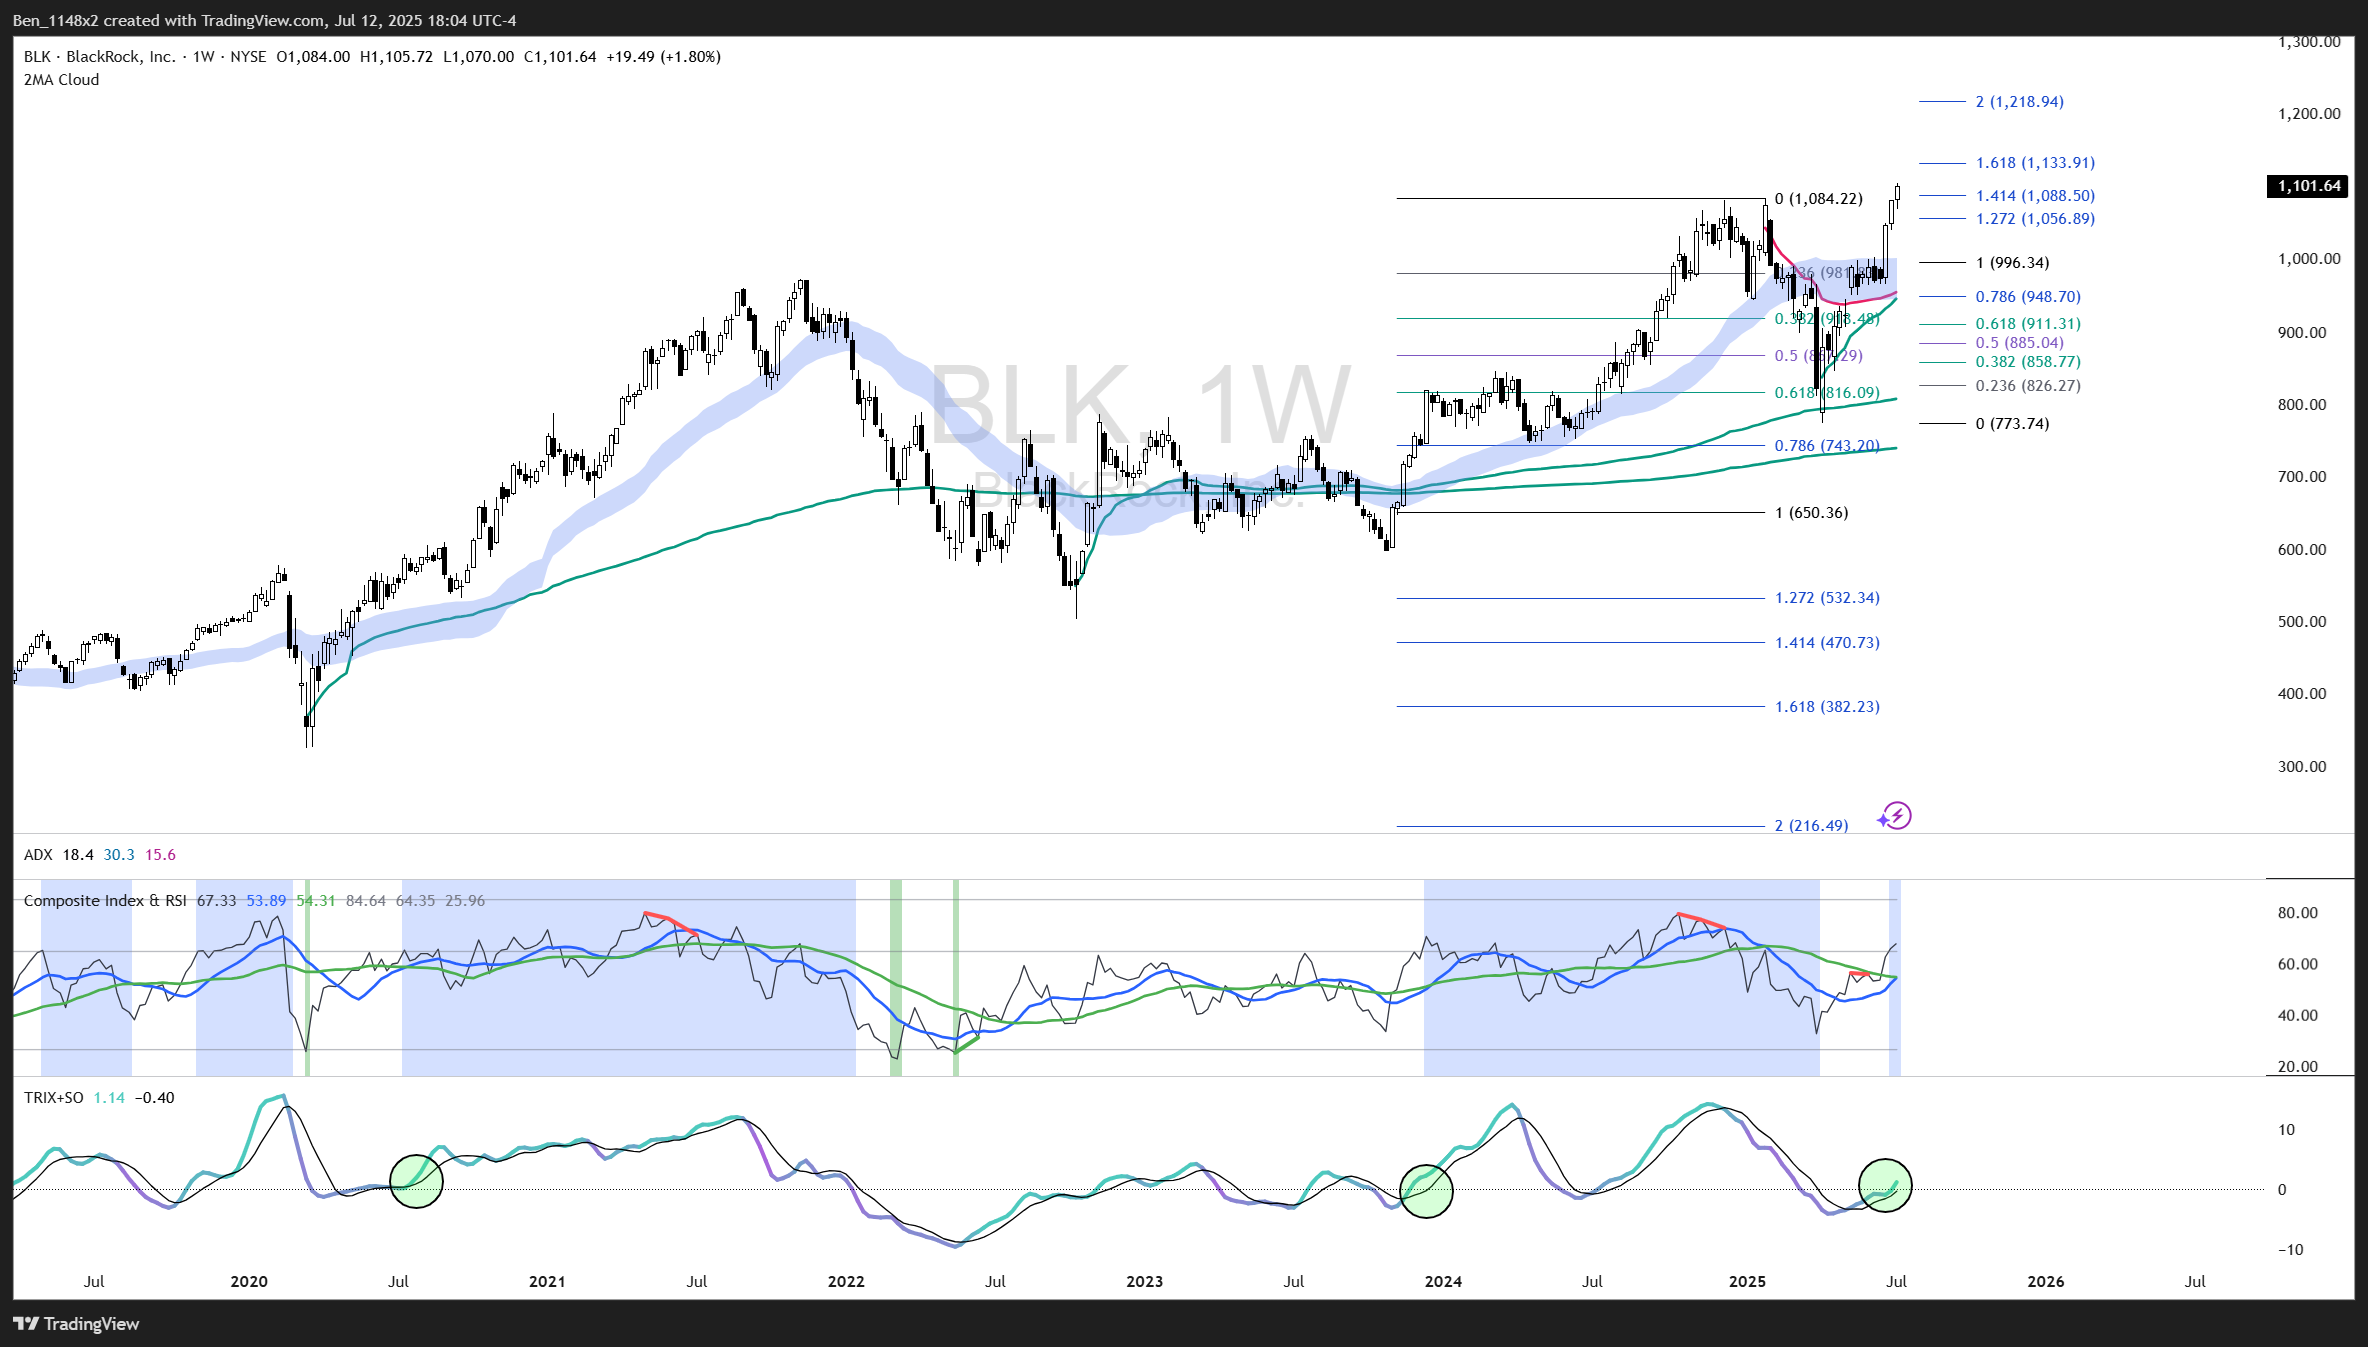The width and height of the screenshot is (2368, 1347).
Task: Click the green circle near 2024 on TRIX
Action: [1426, 1191]
